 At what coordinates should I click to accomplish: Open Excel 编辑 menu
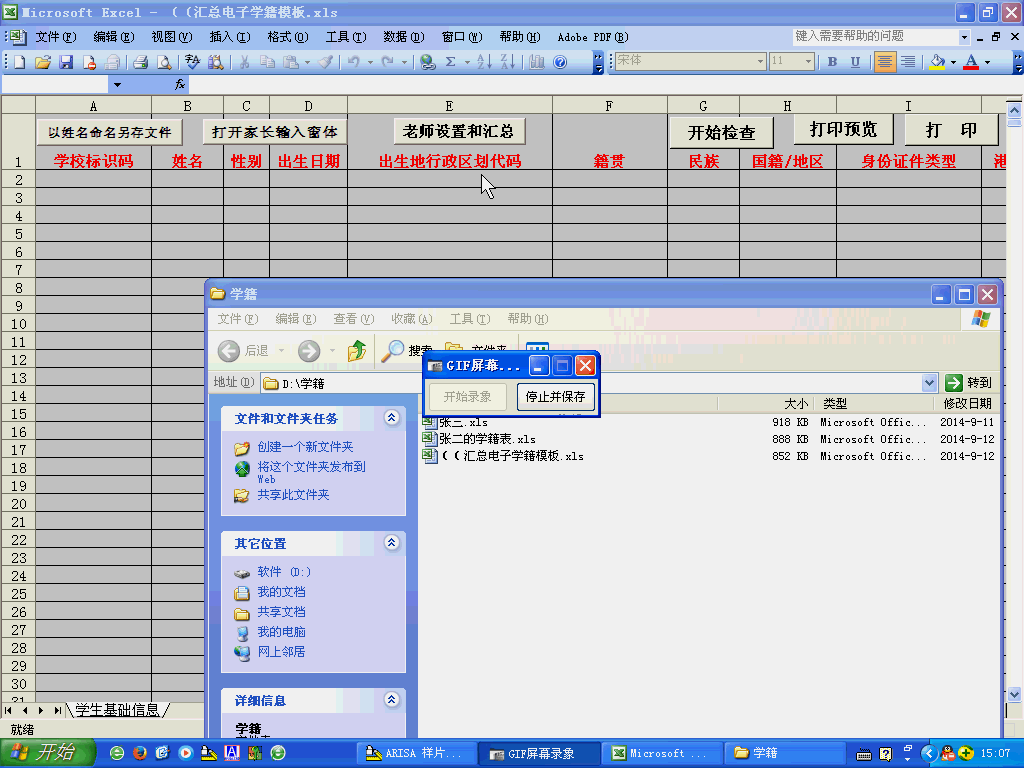114,37
